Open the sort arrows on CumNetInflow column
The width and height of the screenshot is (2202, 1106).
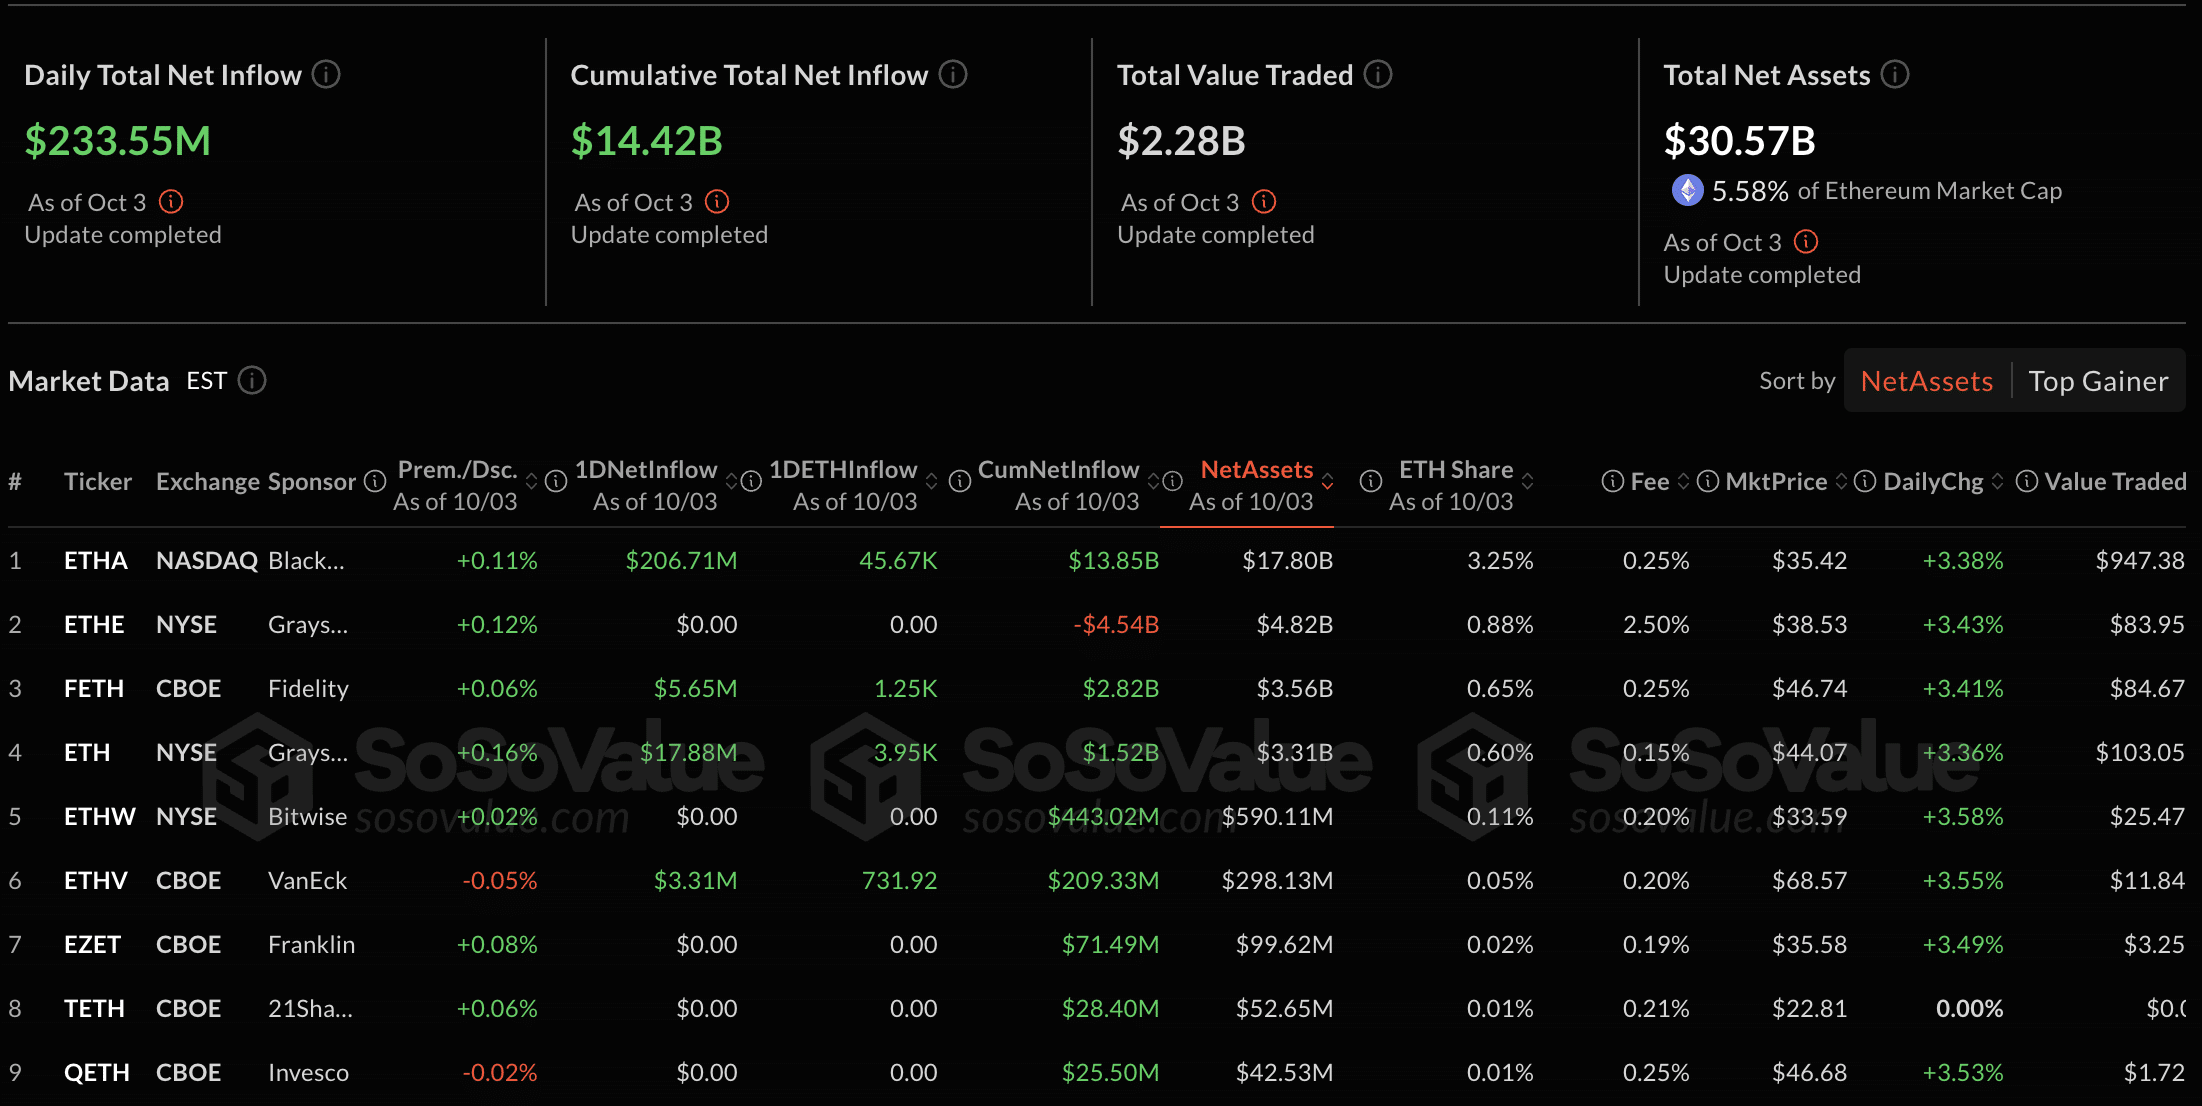1152,481
